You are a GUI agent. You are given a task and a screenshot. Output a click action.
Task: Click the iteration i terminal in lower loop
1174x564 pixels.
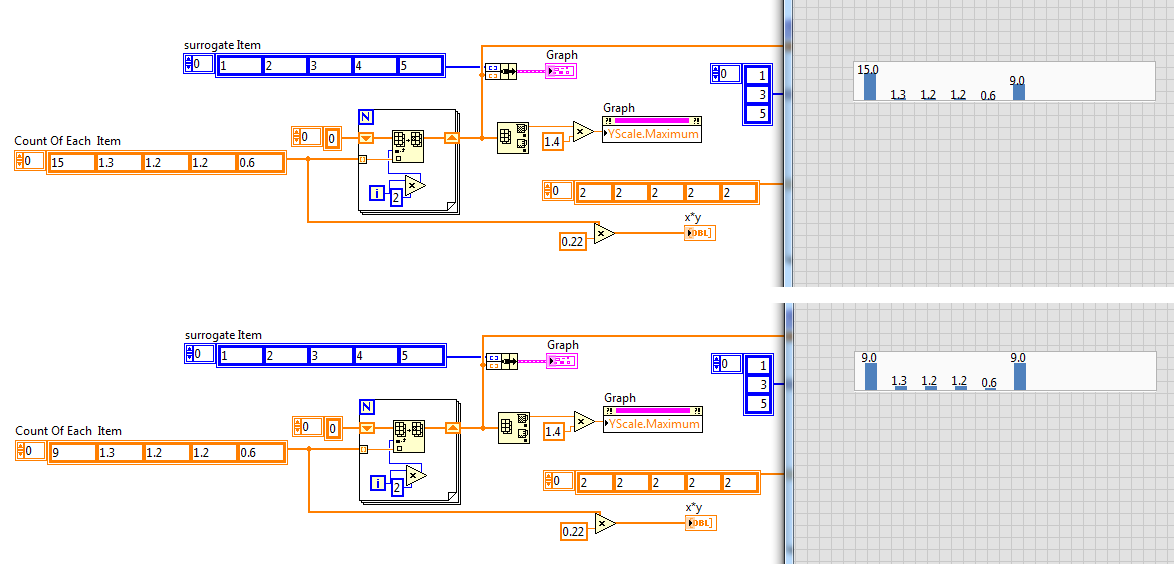378,485
